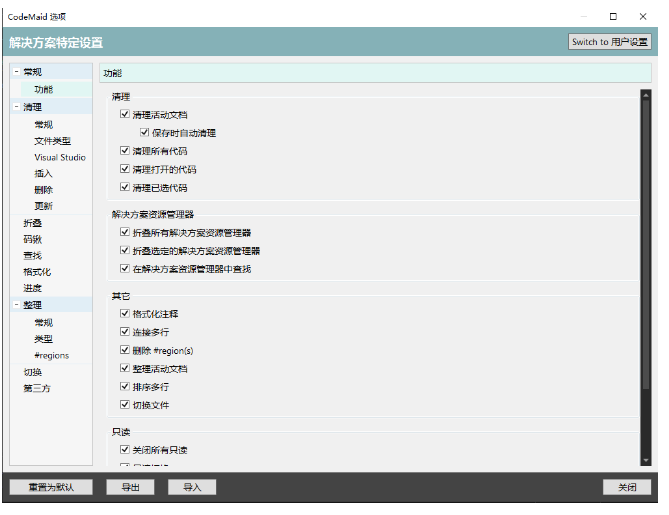Toggle 折叠选定的解决方案资源管理器 checkbox

(x=125, y=250)
